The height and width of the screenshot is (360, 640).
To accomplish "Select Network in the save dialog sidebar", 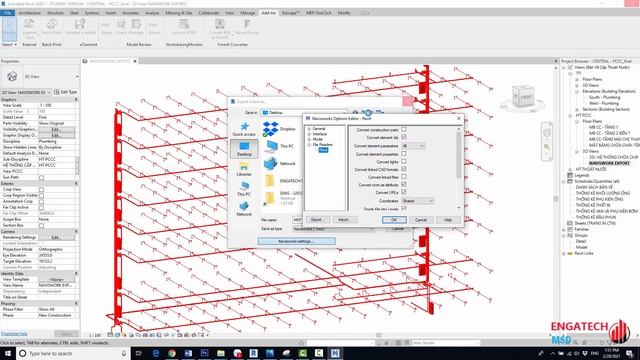I will [x=244, y=209].
